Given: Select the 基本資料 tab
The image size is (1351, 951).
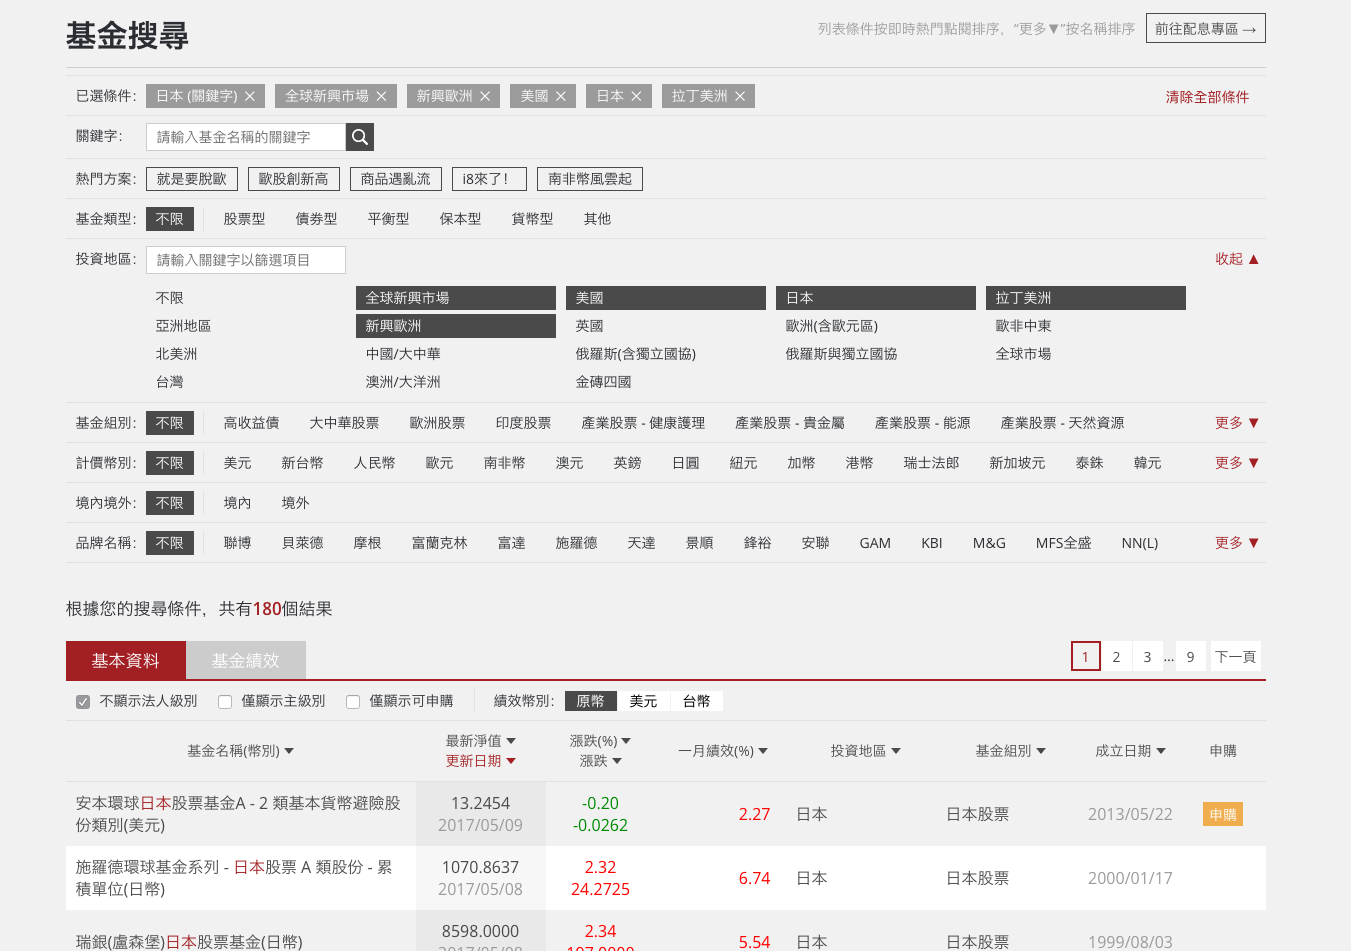Looking at the screenshot, I should coord(126,661).
